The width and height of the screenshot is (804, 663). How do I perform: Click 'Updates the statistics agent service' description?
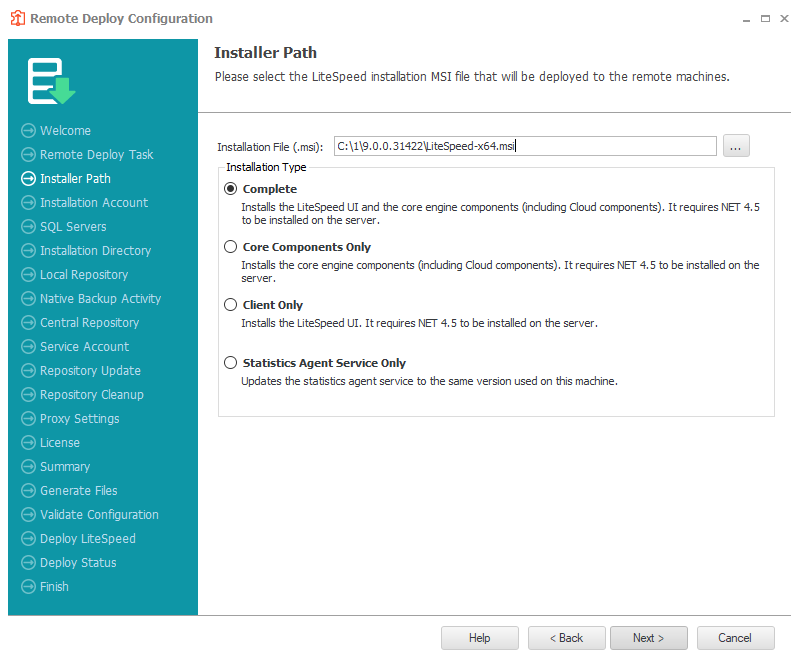[x=429, y=381]
